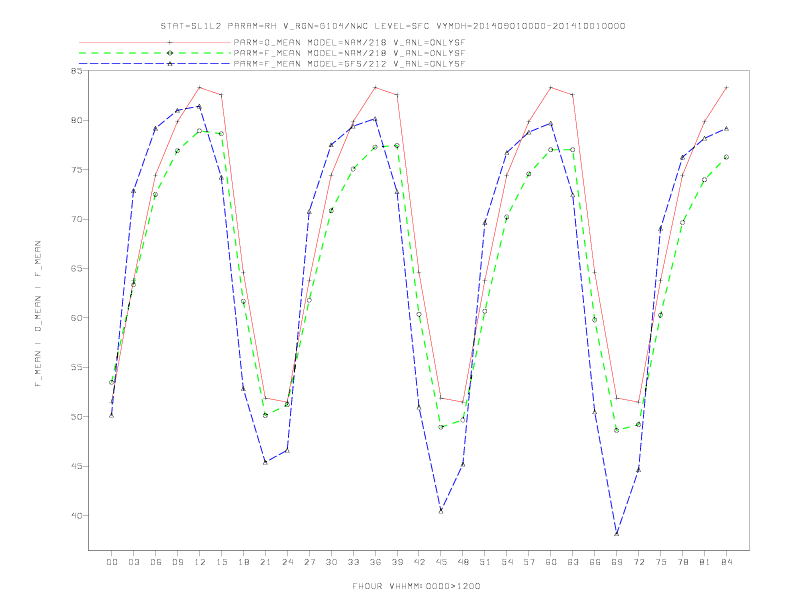
Task: Select legend entry PARM=F_MEAN MODEL=GFS/212
Action: (x=350, y=64)
